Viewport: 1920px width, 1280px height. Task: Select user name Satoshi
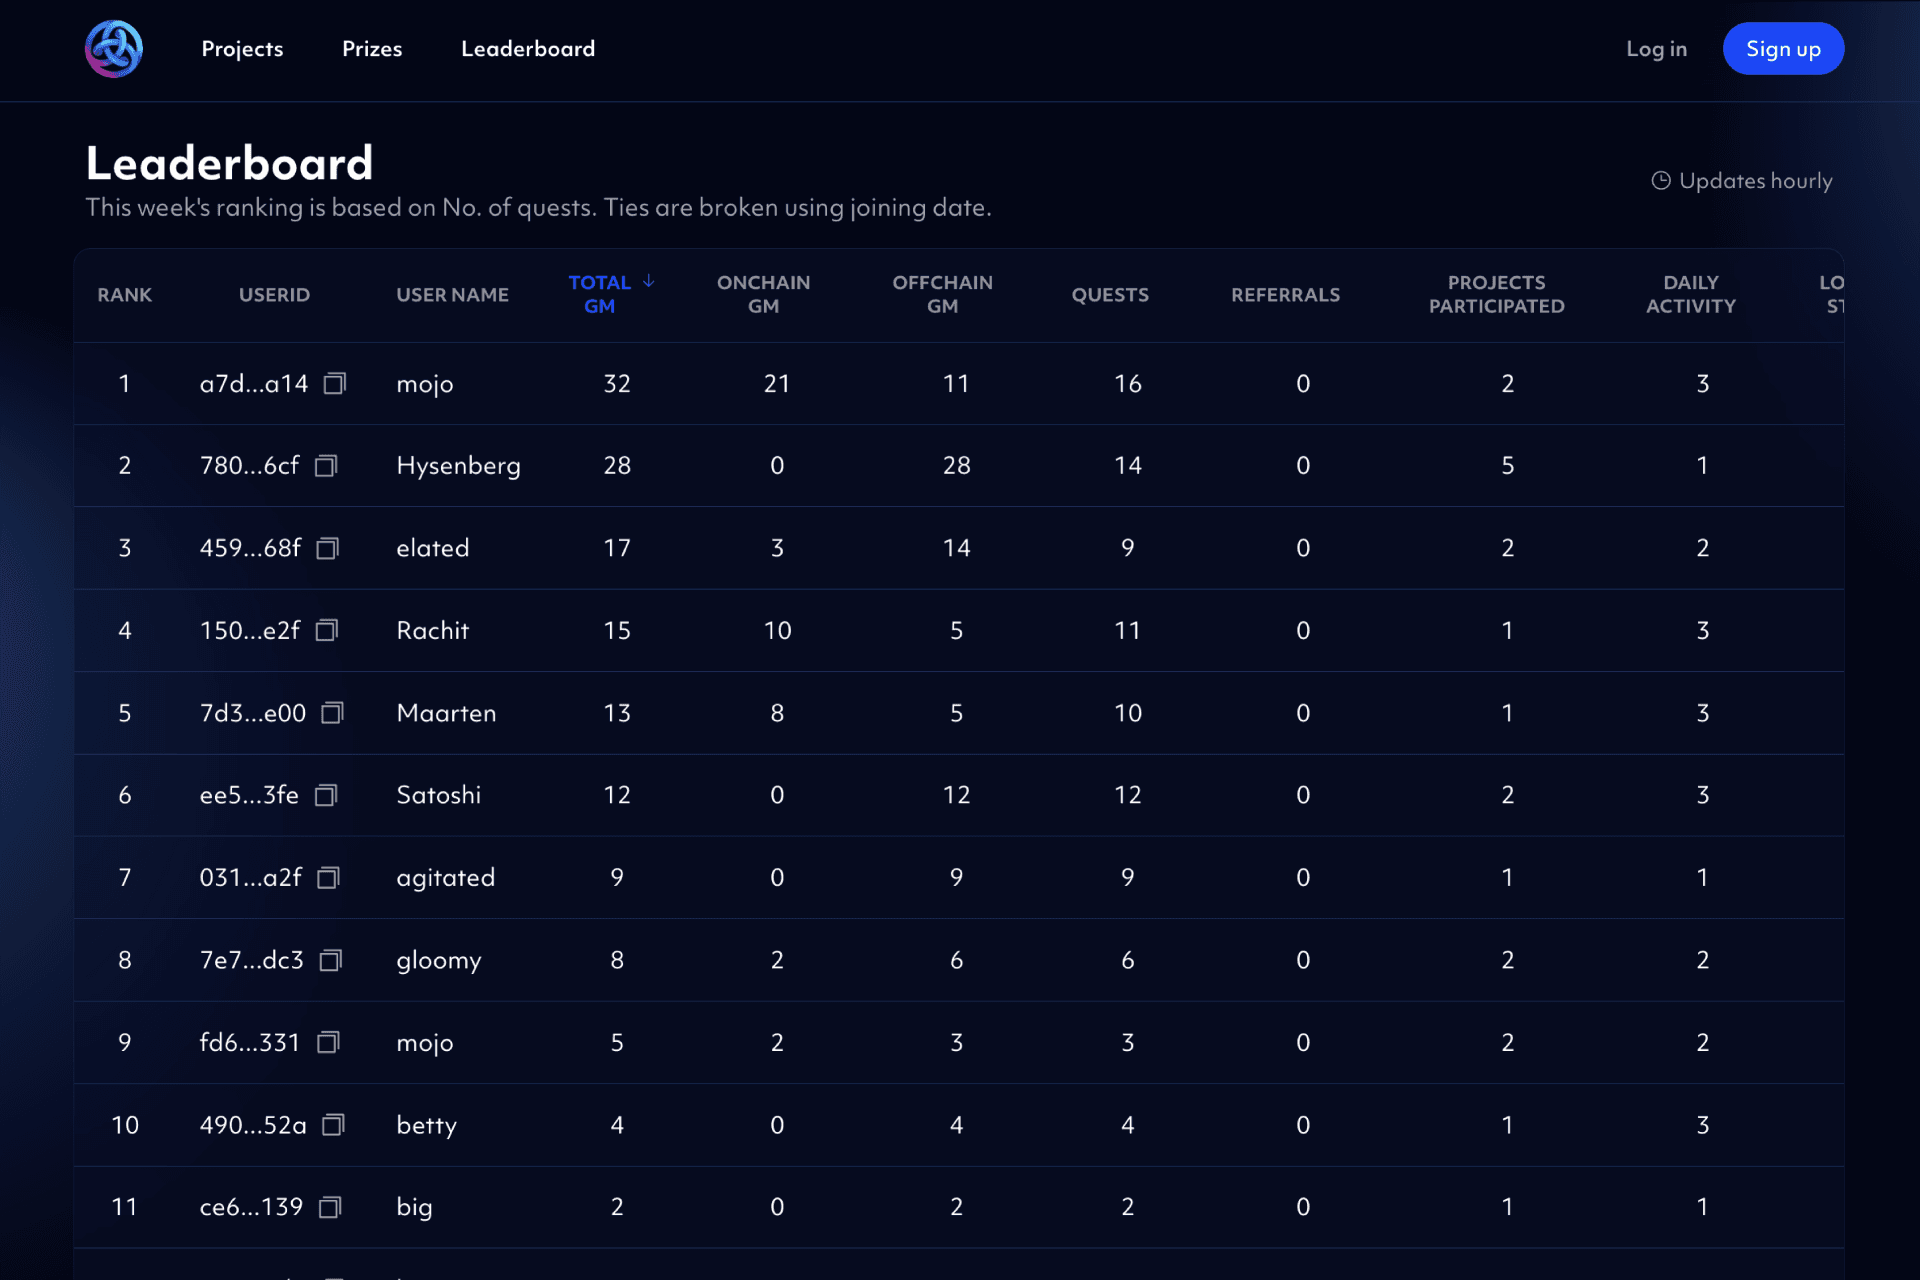point(439,795)
